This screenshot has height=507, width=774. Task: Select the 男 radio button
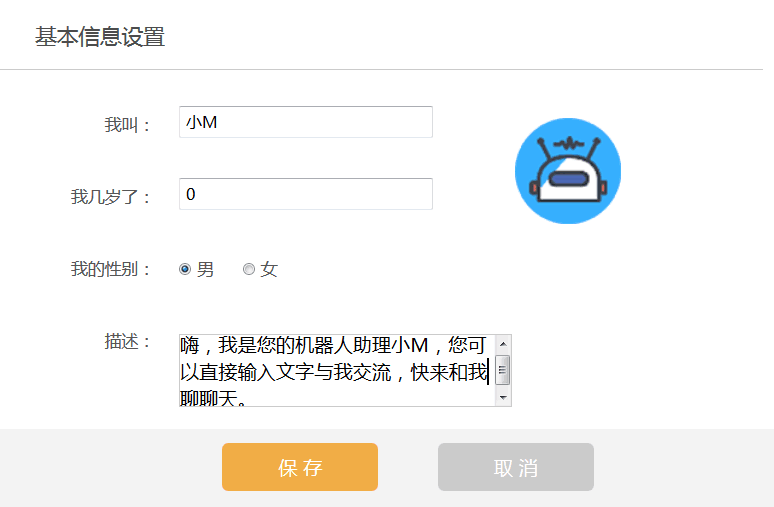185,269
